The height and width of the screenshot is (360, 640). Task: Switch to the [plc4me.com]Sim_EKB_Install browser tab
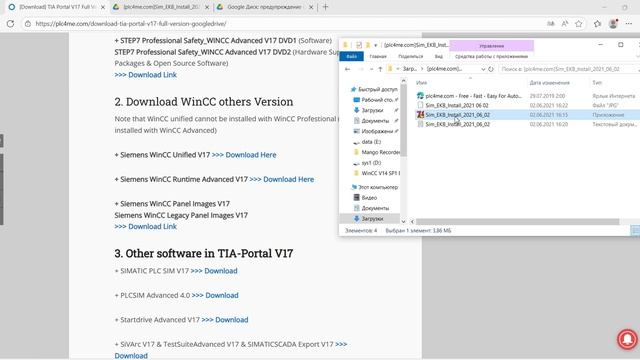161,7
